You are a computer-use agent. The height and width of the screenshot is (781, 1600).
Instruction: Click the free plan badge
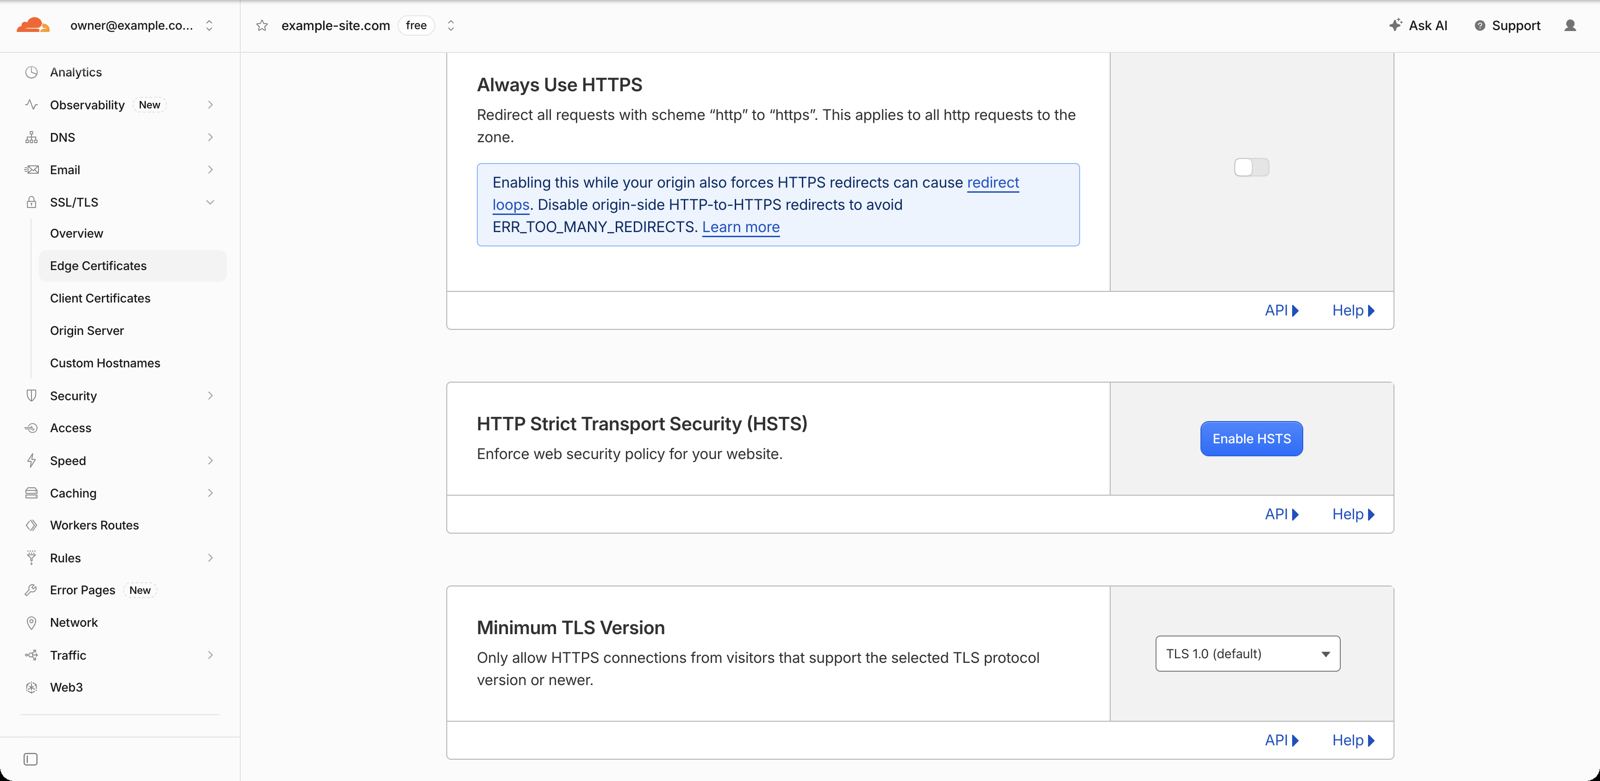pos(416,26)
